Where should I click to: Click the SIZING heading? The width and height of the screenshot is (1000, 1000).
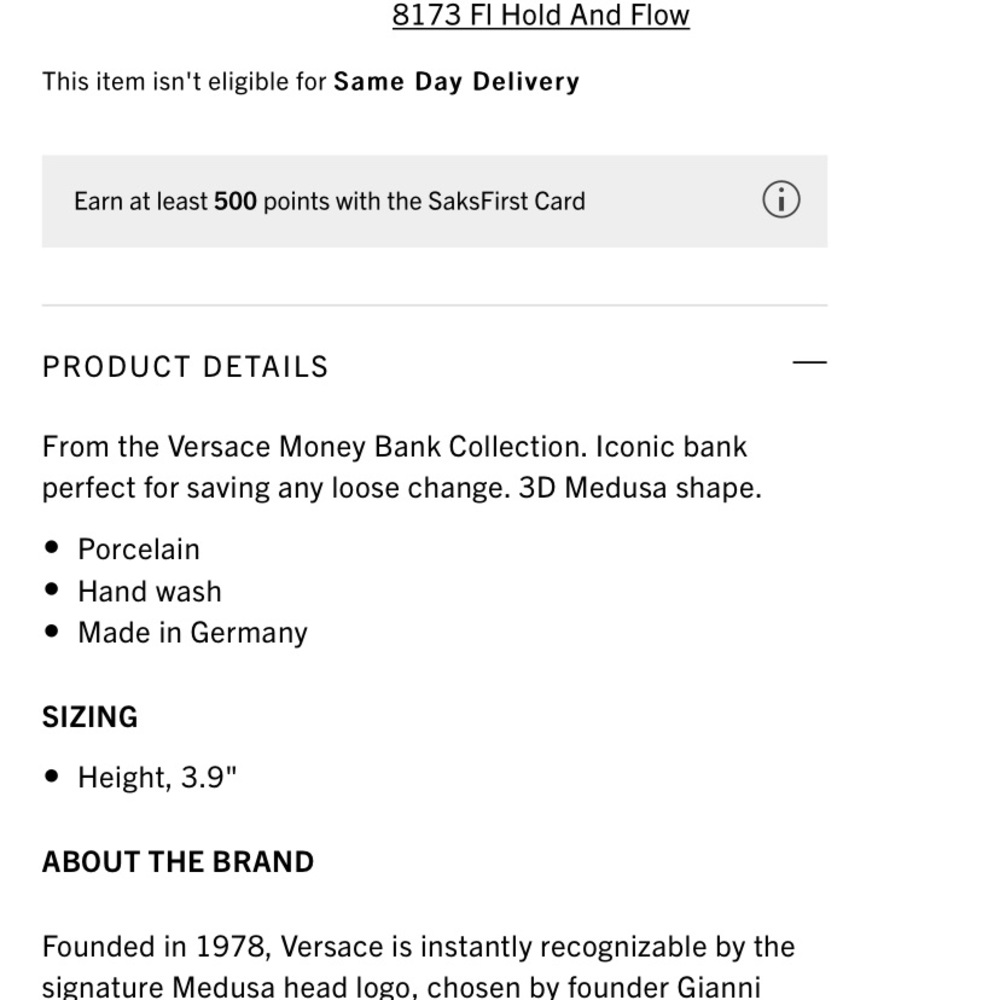pos(90,717)
